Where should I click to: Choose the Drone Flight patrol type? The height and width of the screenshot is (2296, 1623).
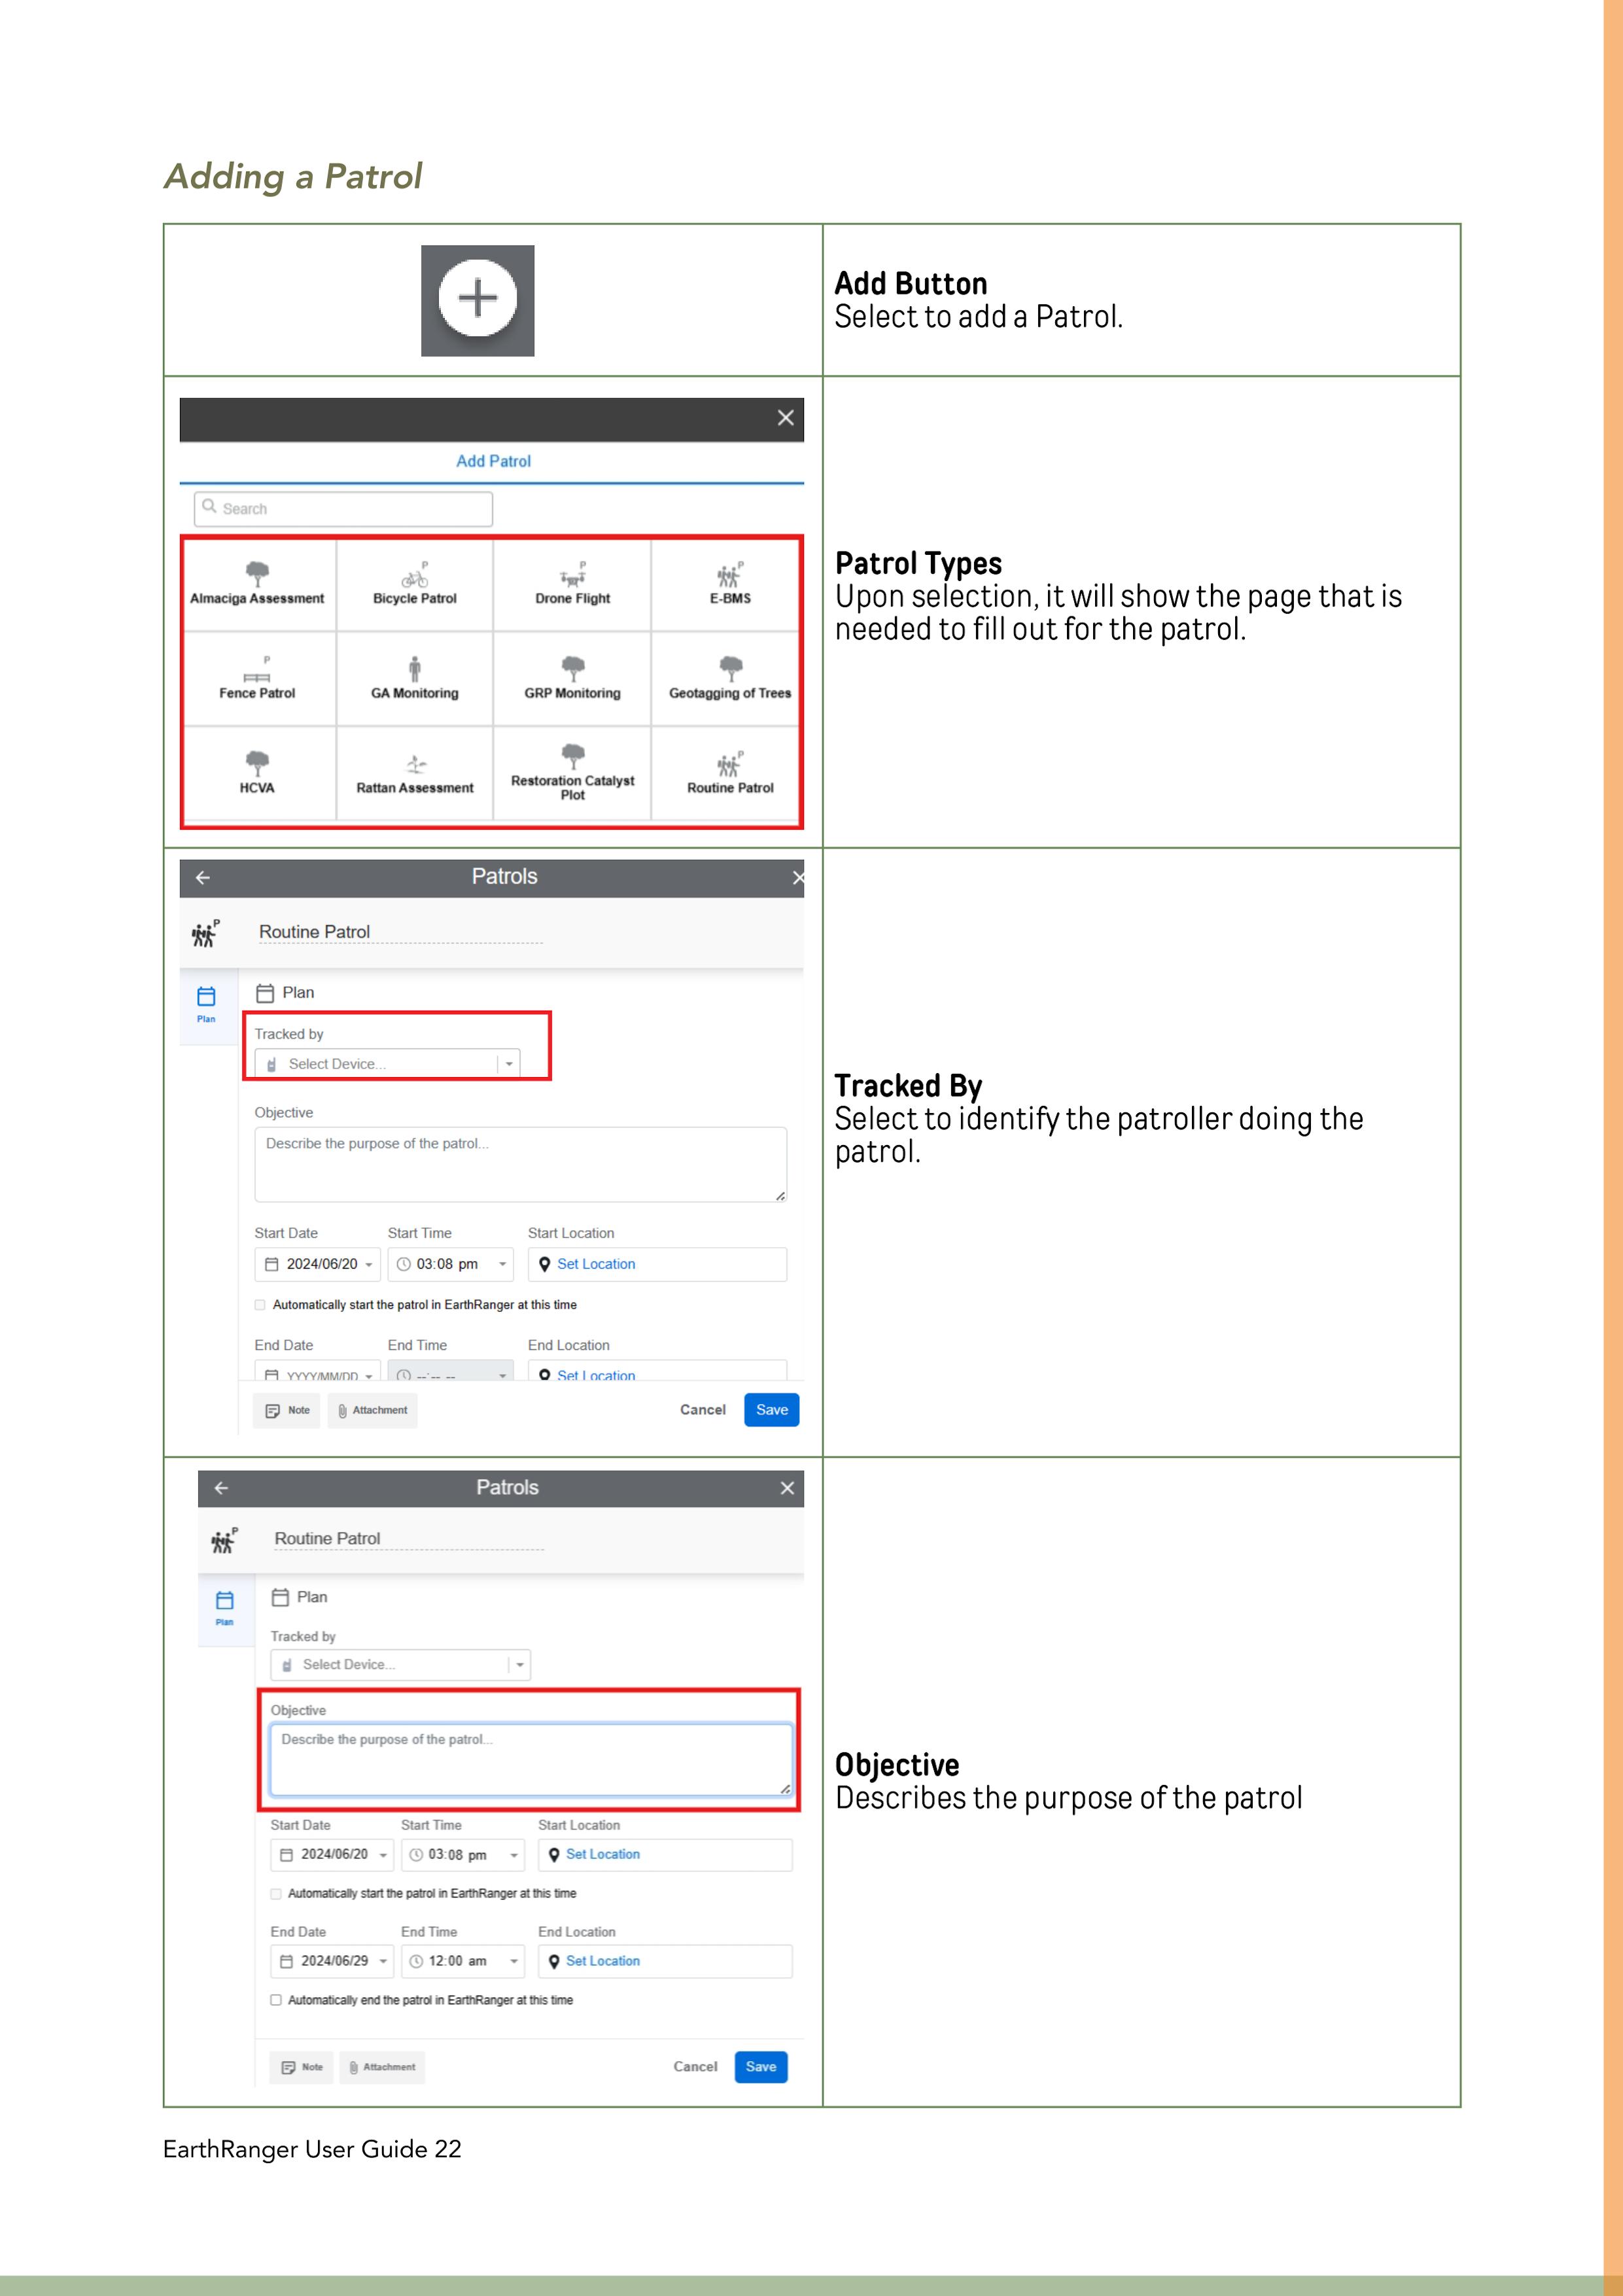tap(572, 584)
